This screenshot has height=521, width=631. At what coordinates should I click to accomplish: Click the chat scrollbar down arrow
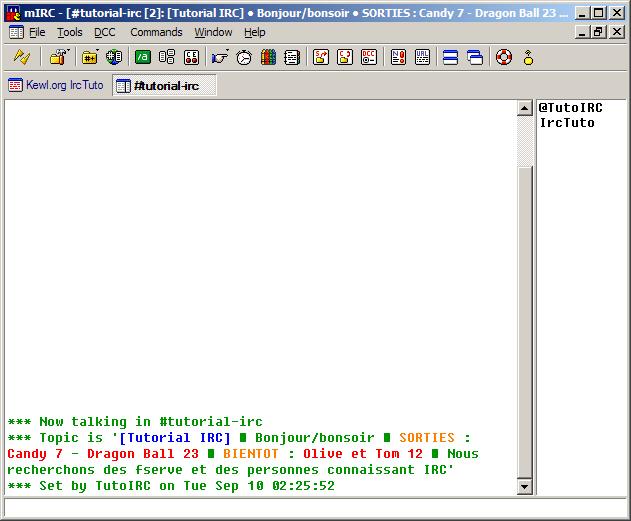coord(524,487)
